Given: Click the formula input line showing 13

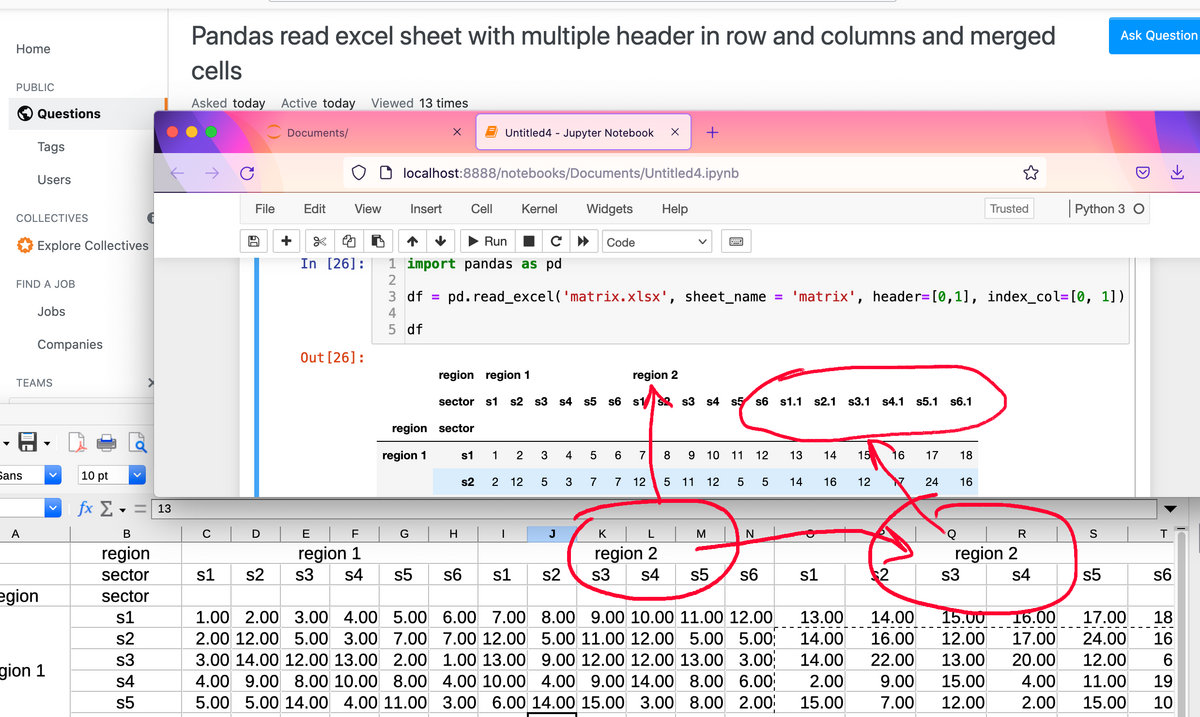Looking at the screenshot, I should point(655,509).
